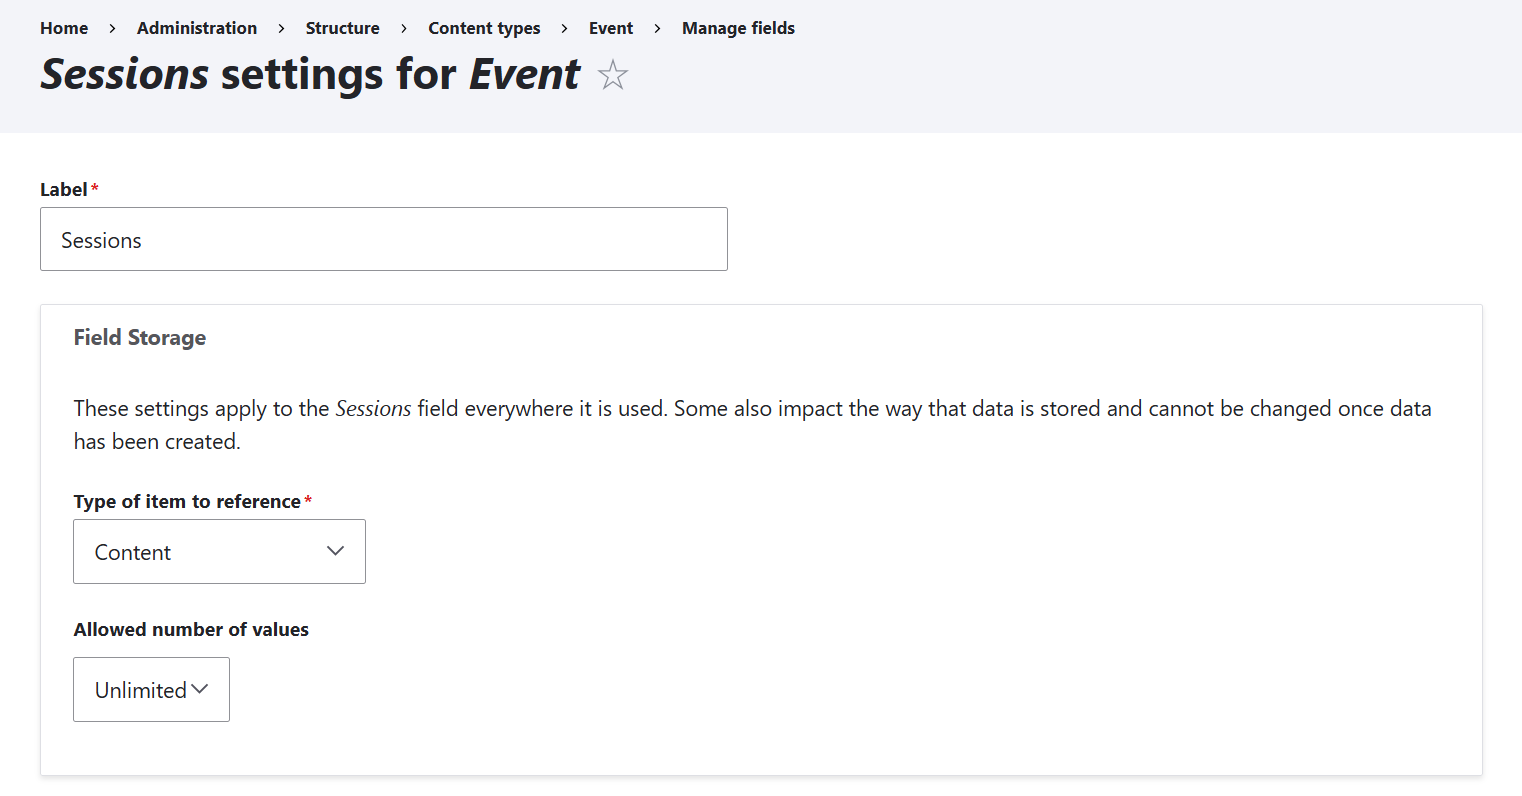This screenshot has width=1522, height=796.
Task: Open the 'Type of item to reference' dropdown
Action: click(x=219, y=550)
